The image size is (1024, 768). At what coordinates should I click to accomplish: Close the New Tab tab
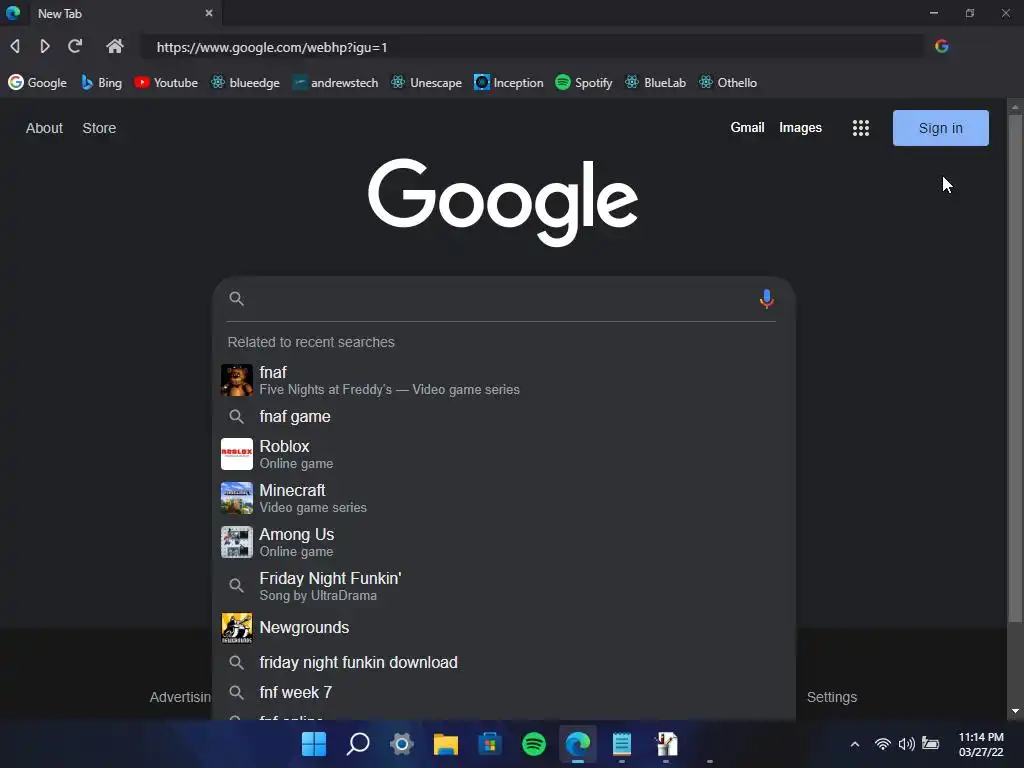[209, 13]
